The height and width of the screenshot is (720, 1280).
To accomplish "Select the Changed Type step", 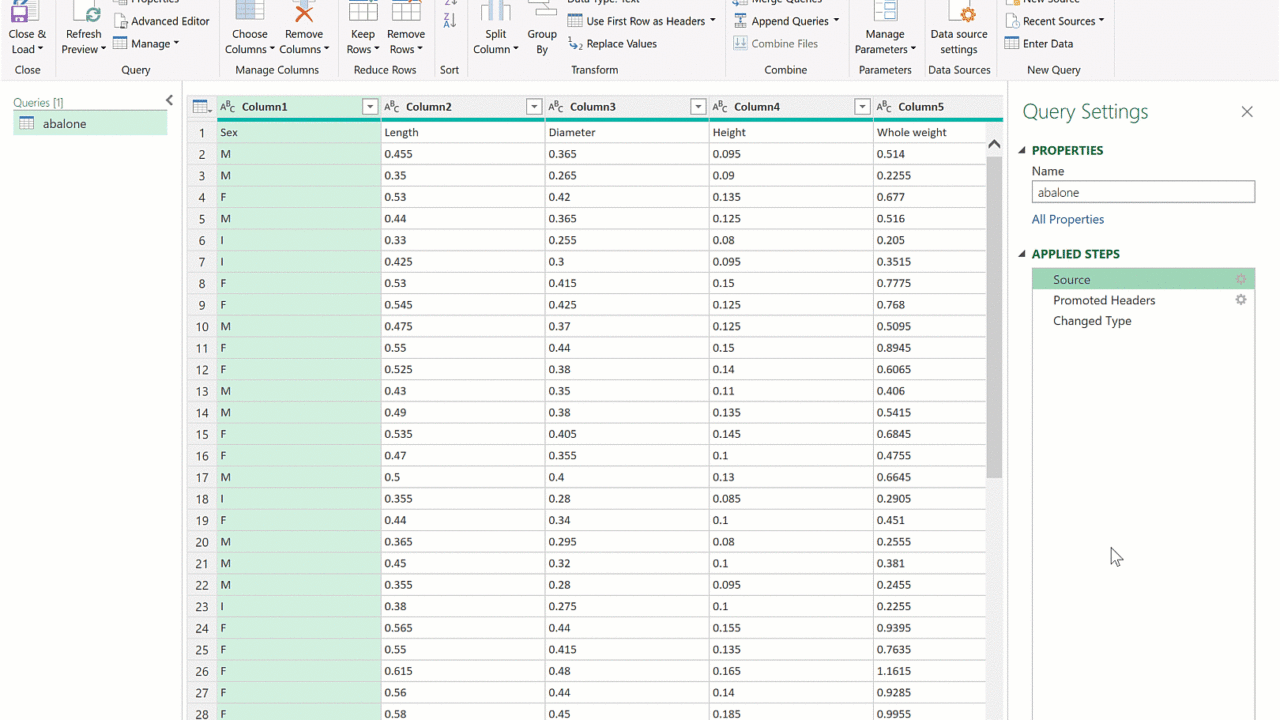I will click(1092, 321).
